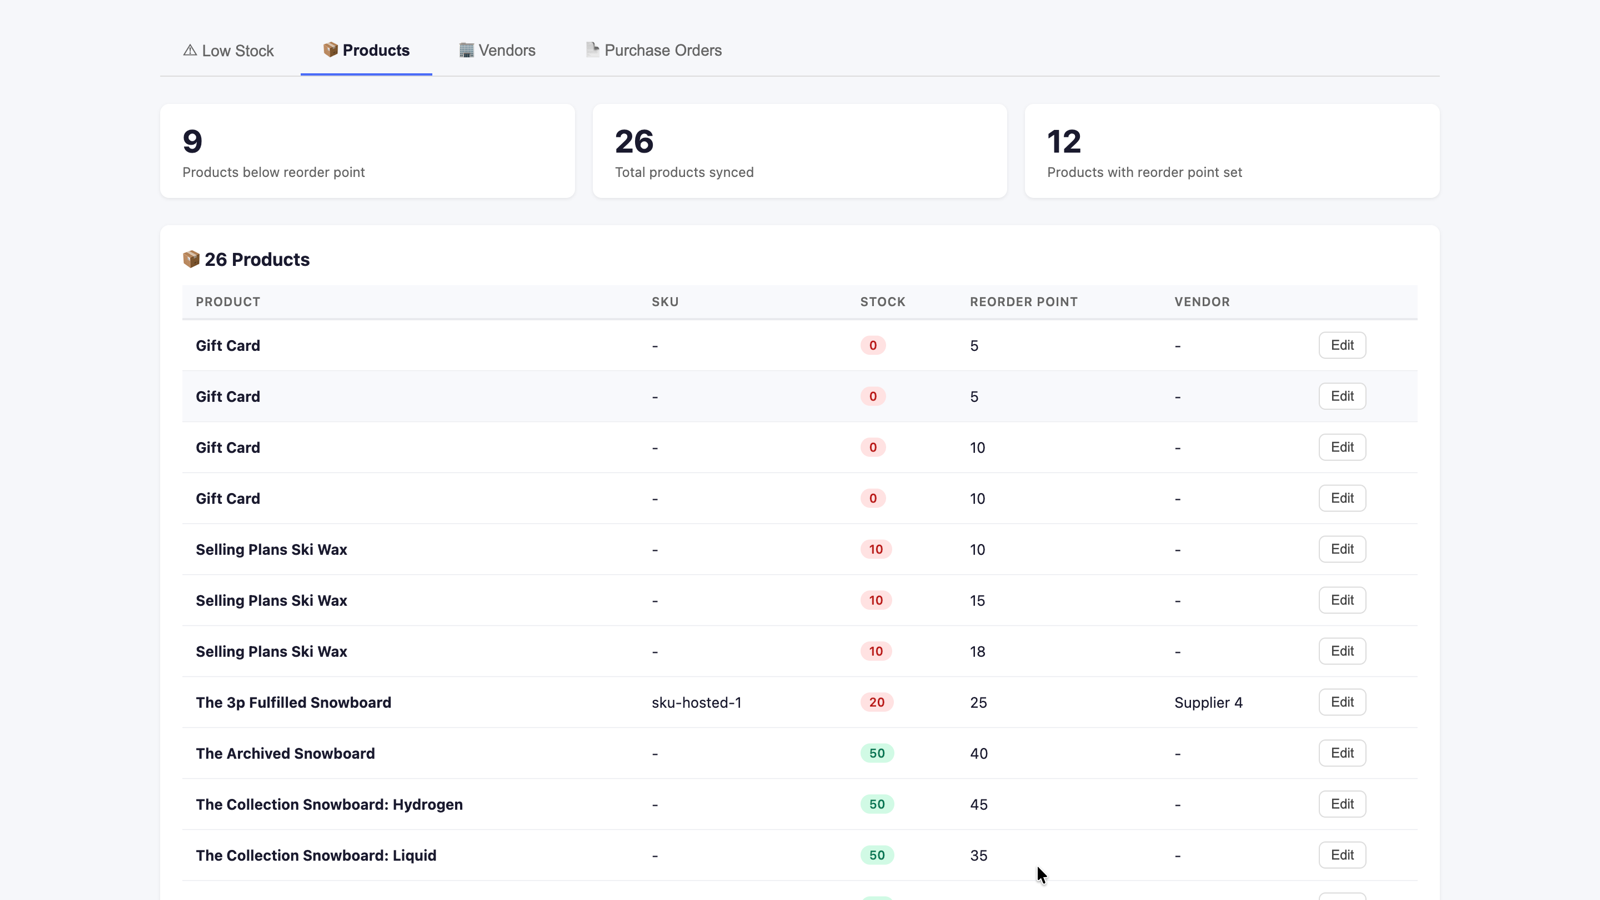Edit The Collection Snowboard: Liquid
This screenshot has height=900, width=1600.
1342,855
